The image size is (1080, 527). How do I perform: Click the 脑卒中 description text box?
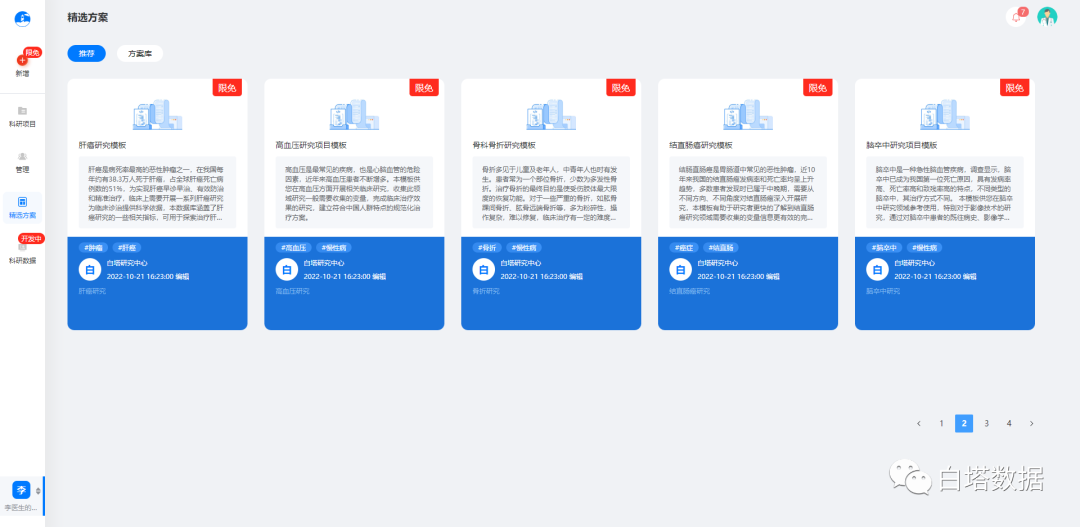click(x=945, y=192)
